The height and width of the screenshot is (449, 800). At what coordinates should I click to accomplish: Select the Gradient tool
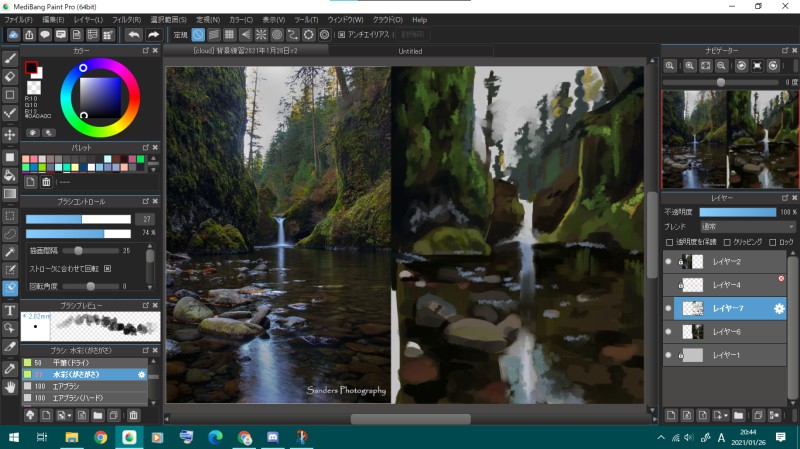(10, 194)
